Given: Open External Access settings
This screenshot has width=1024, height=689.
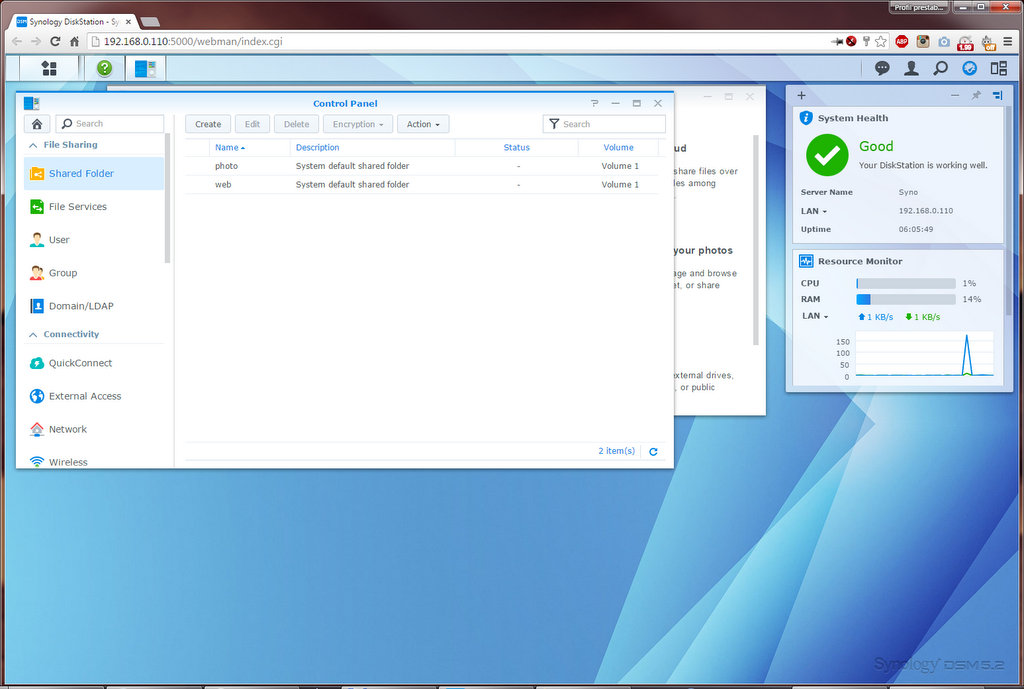Looking at the screenshot, I should click(x=94, y=396).
